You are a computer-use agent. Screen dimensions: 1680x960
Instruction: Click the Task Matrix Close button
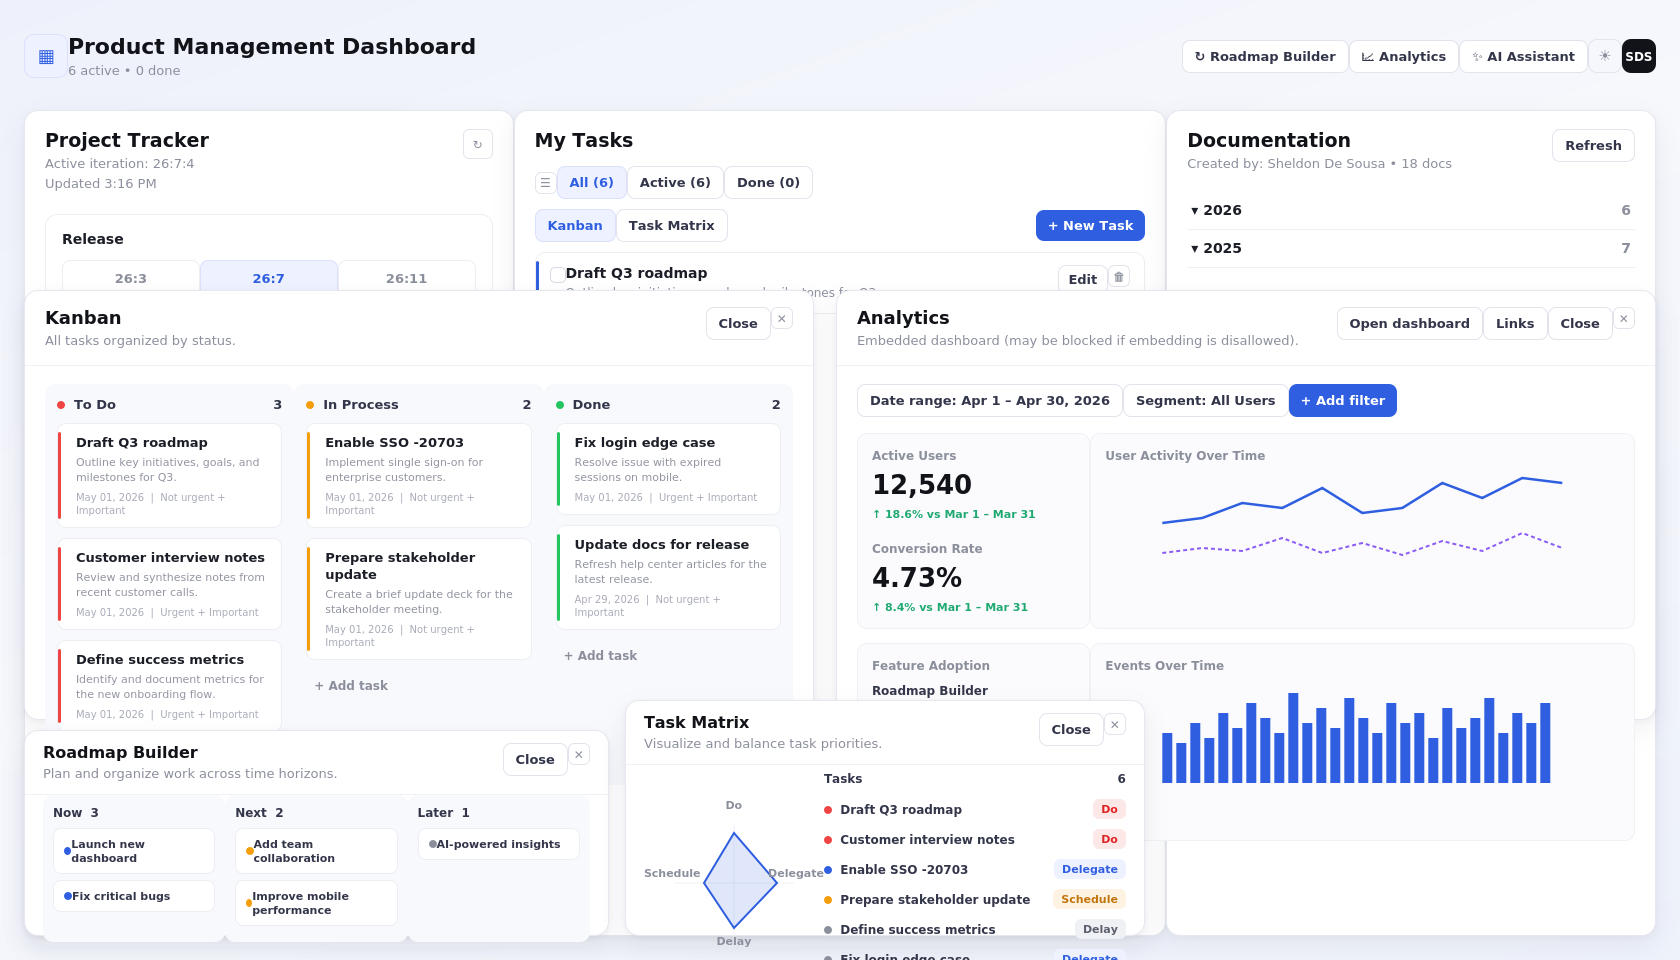[x=1071, y=730]
